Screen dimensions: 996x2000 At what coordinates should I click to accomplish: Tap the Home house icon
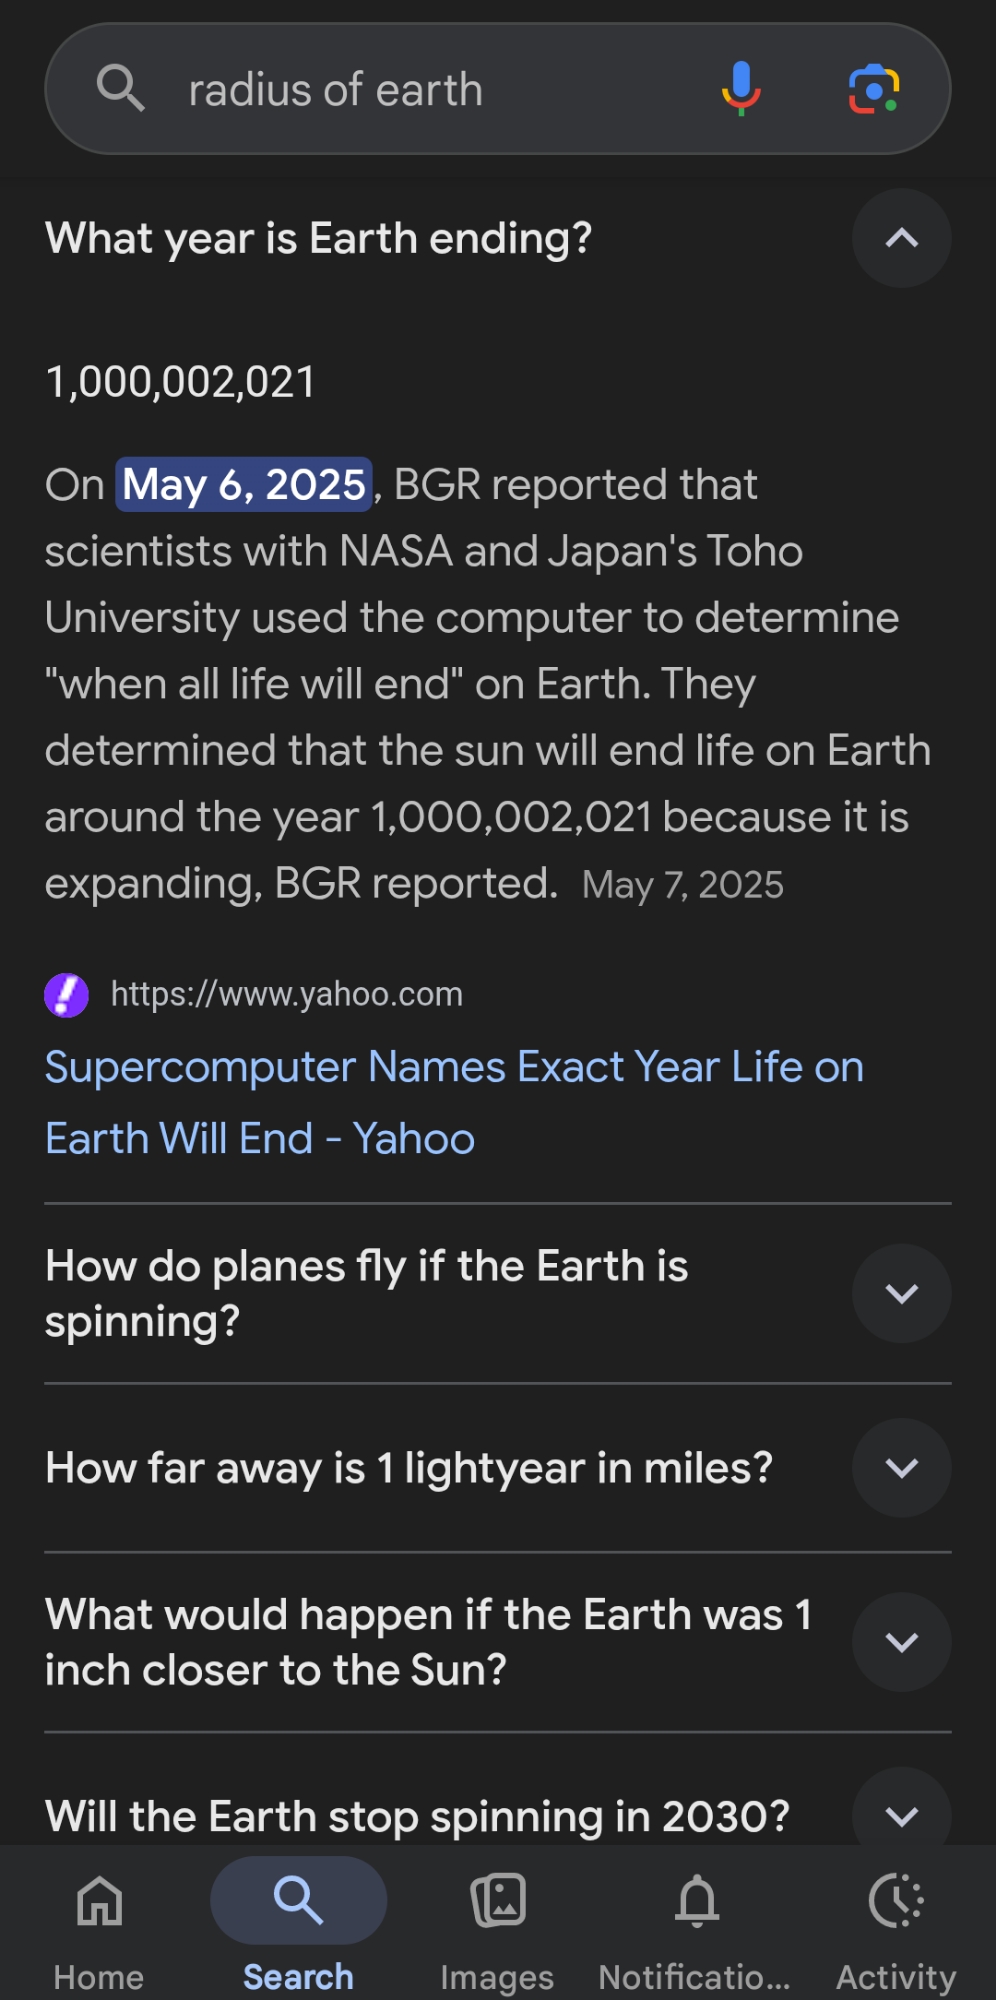(100, 1900)
